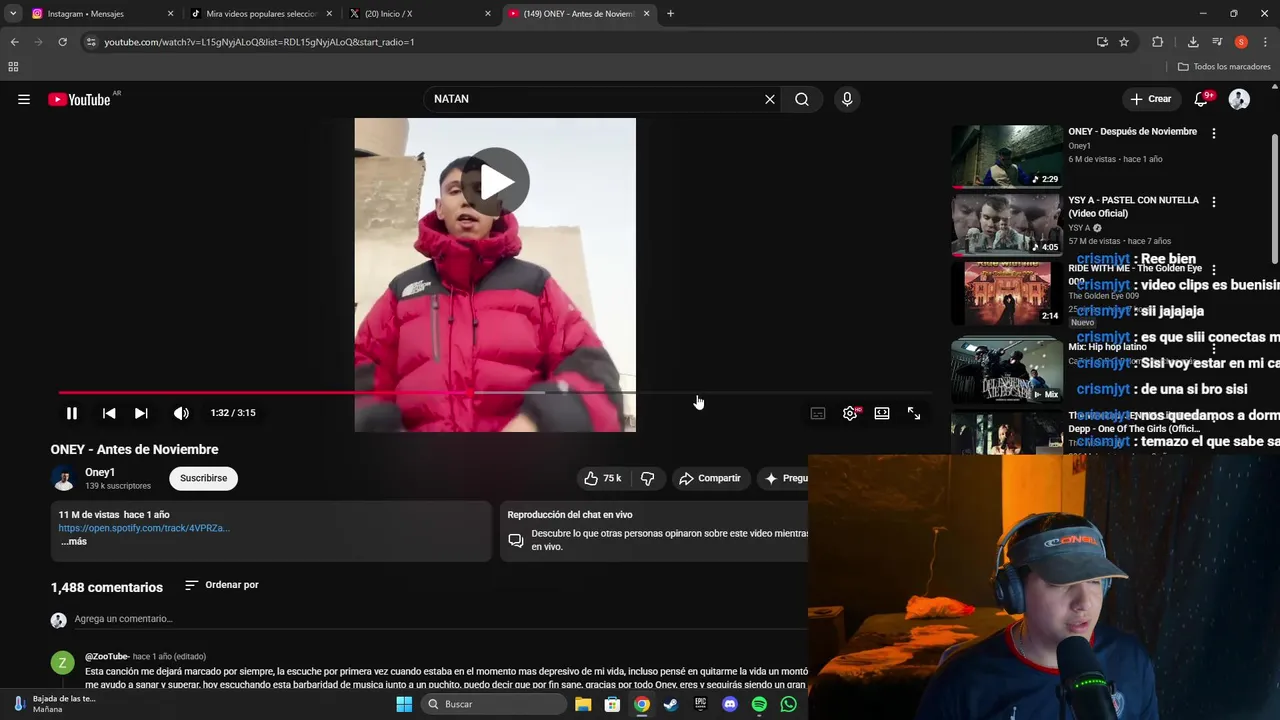Open WhatsApp from the taskbar
Viewport: 1280px width, 720px height.
[789, 704]
